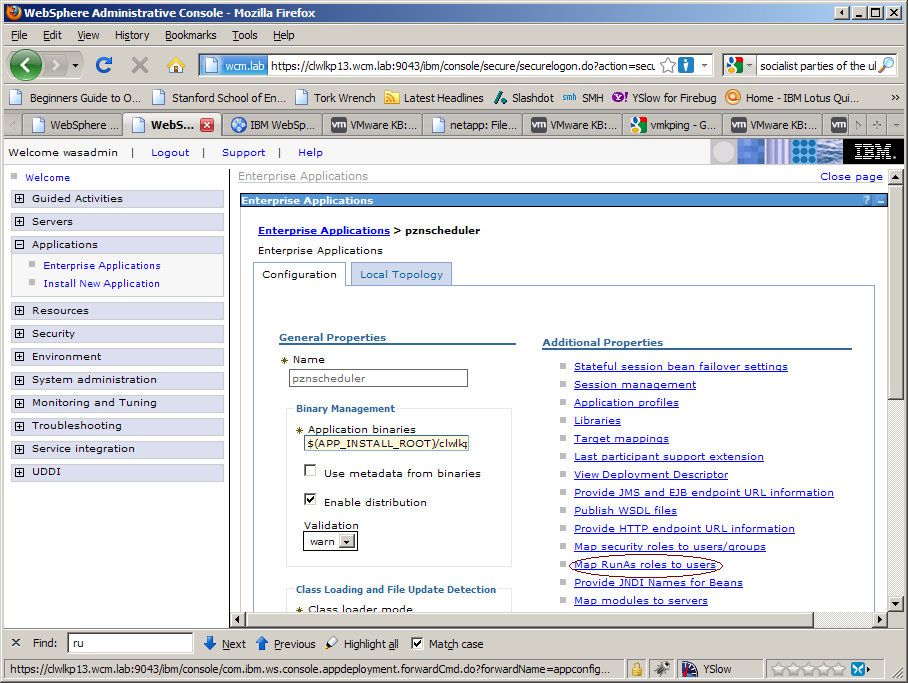Open the Target mappings link
The height and width of the screenshot is (683, 908).
[x=621, y=439]
